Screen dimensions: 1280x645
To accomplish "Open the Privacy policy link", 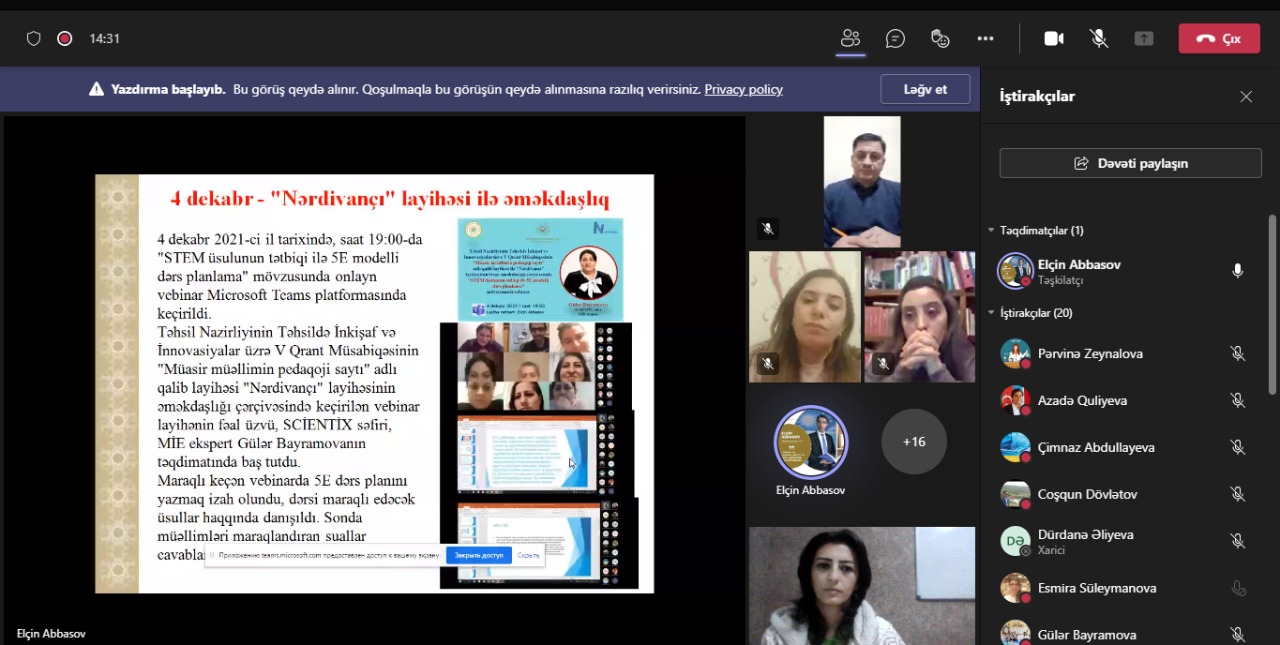I will point(743,89).
